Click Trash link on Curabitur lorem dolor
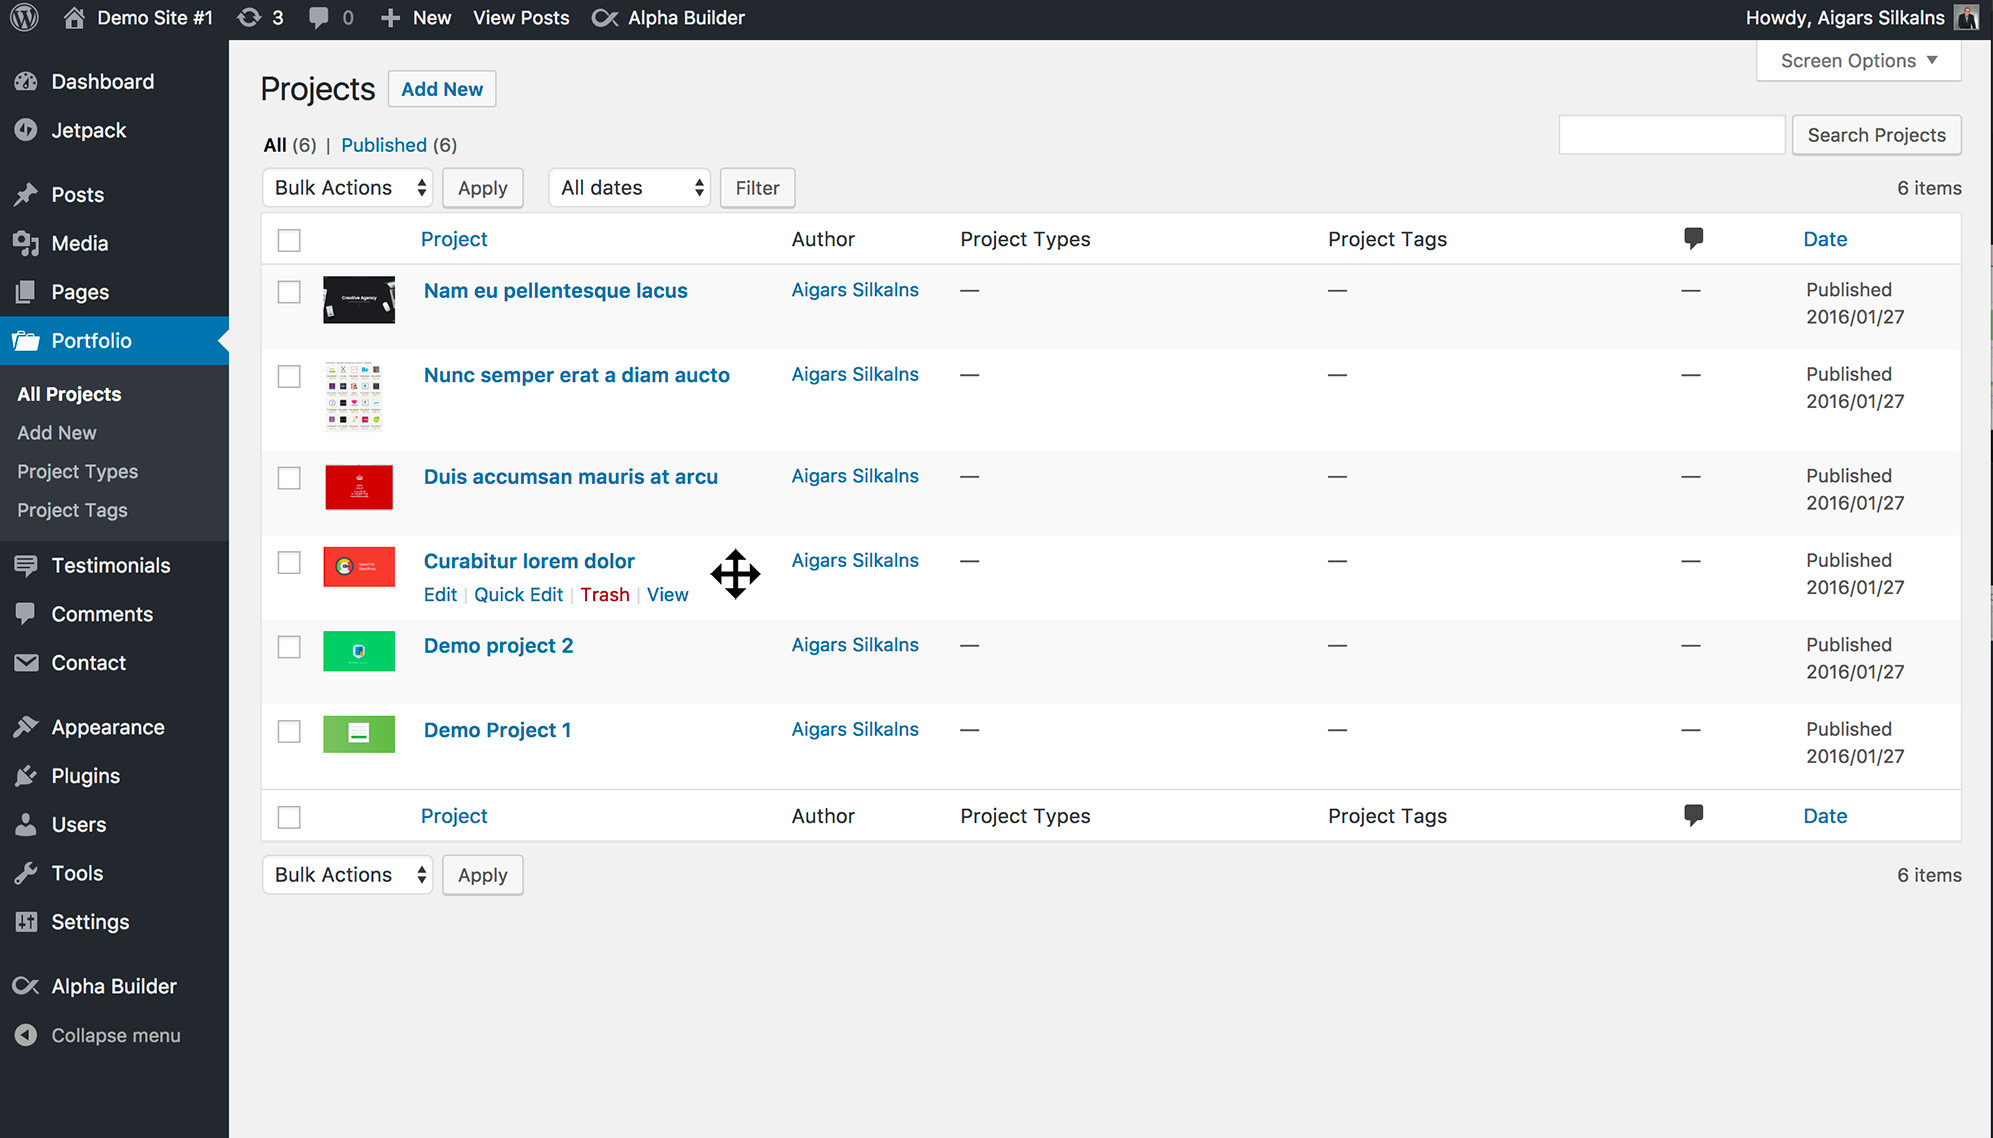The width and height of the screenshot is (1993, 1138). (604, 594)
